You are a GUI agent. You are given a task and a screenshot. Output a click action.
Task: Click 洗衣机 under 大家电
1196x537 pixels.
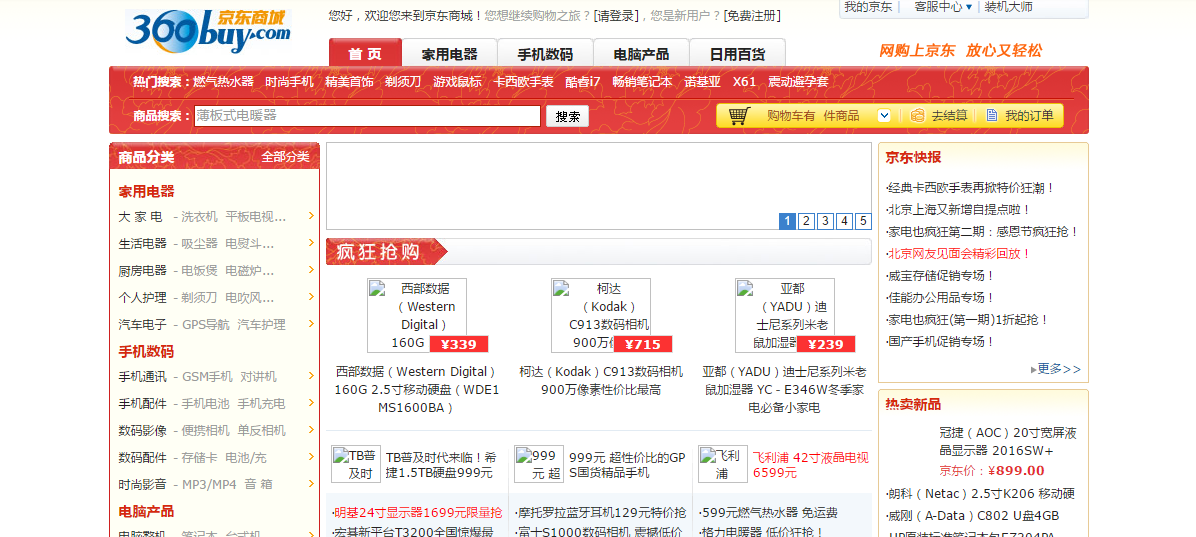pos(199,217)
